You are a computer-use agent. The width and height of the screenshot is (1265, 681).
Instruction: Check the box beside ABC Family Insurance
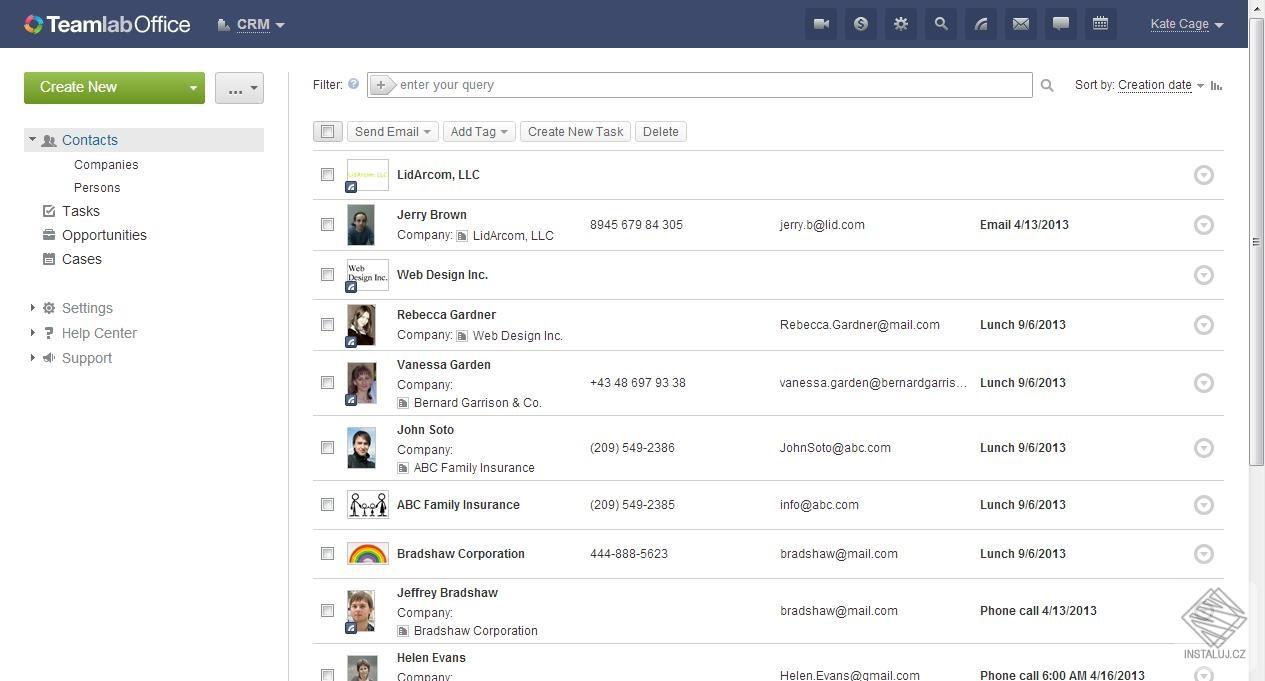[x=327, y=505]
